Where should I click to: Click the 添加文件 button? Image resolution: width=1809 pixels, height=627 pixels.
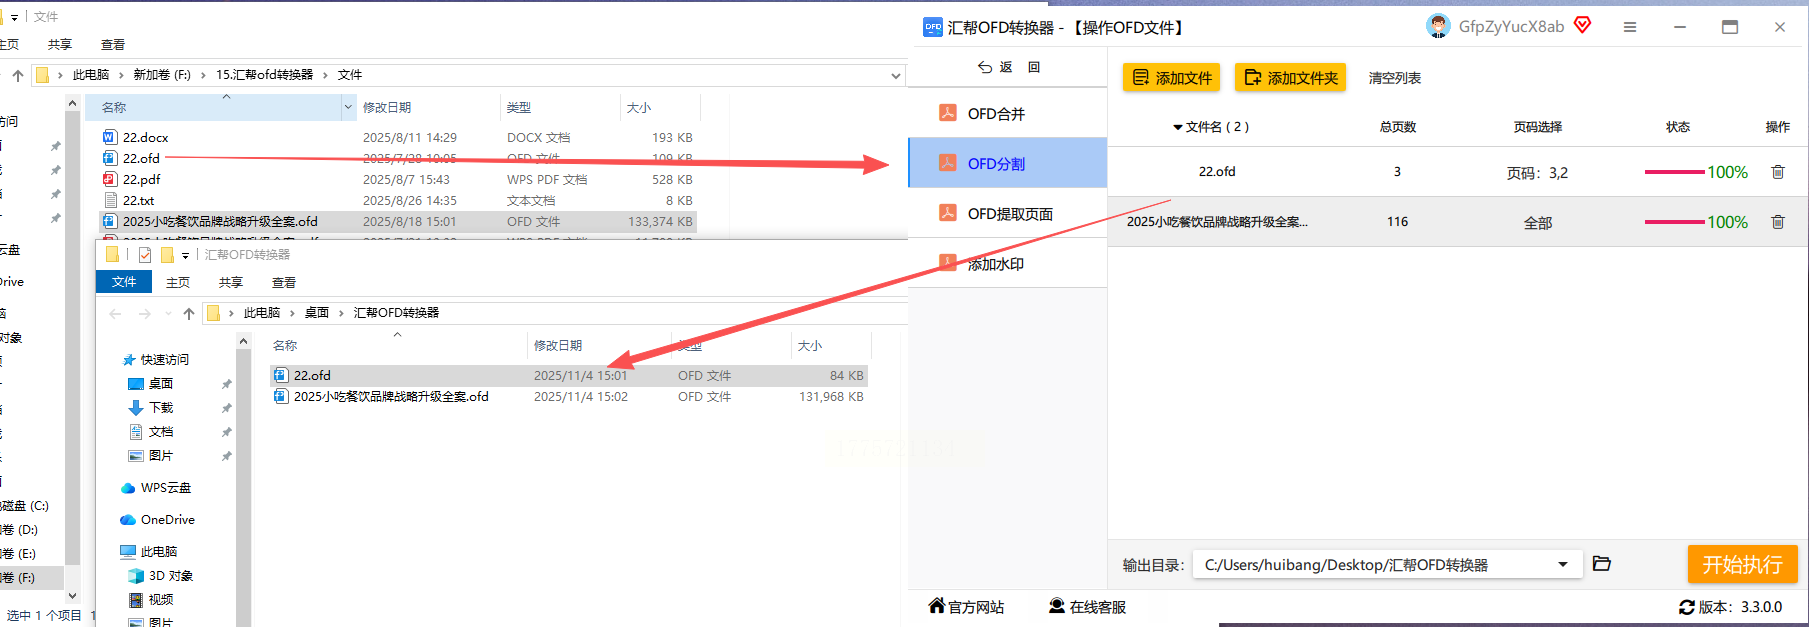coord(1171,78)
